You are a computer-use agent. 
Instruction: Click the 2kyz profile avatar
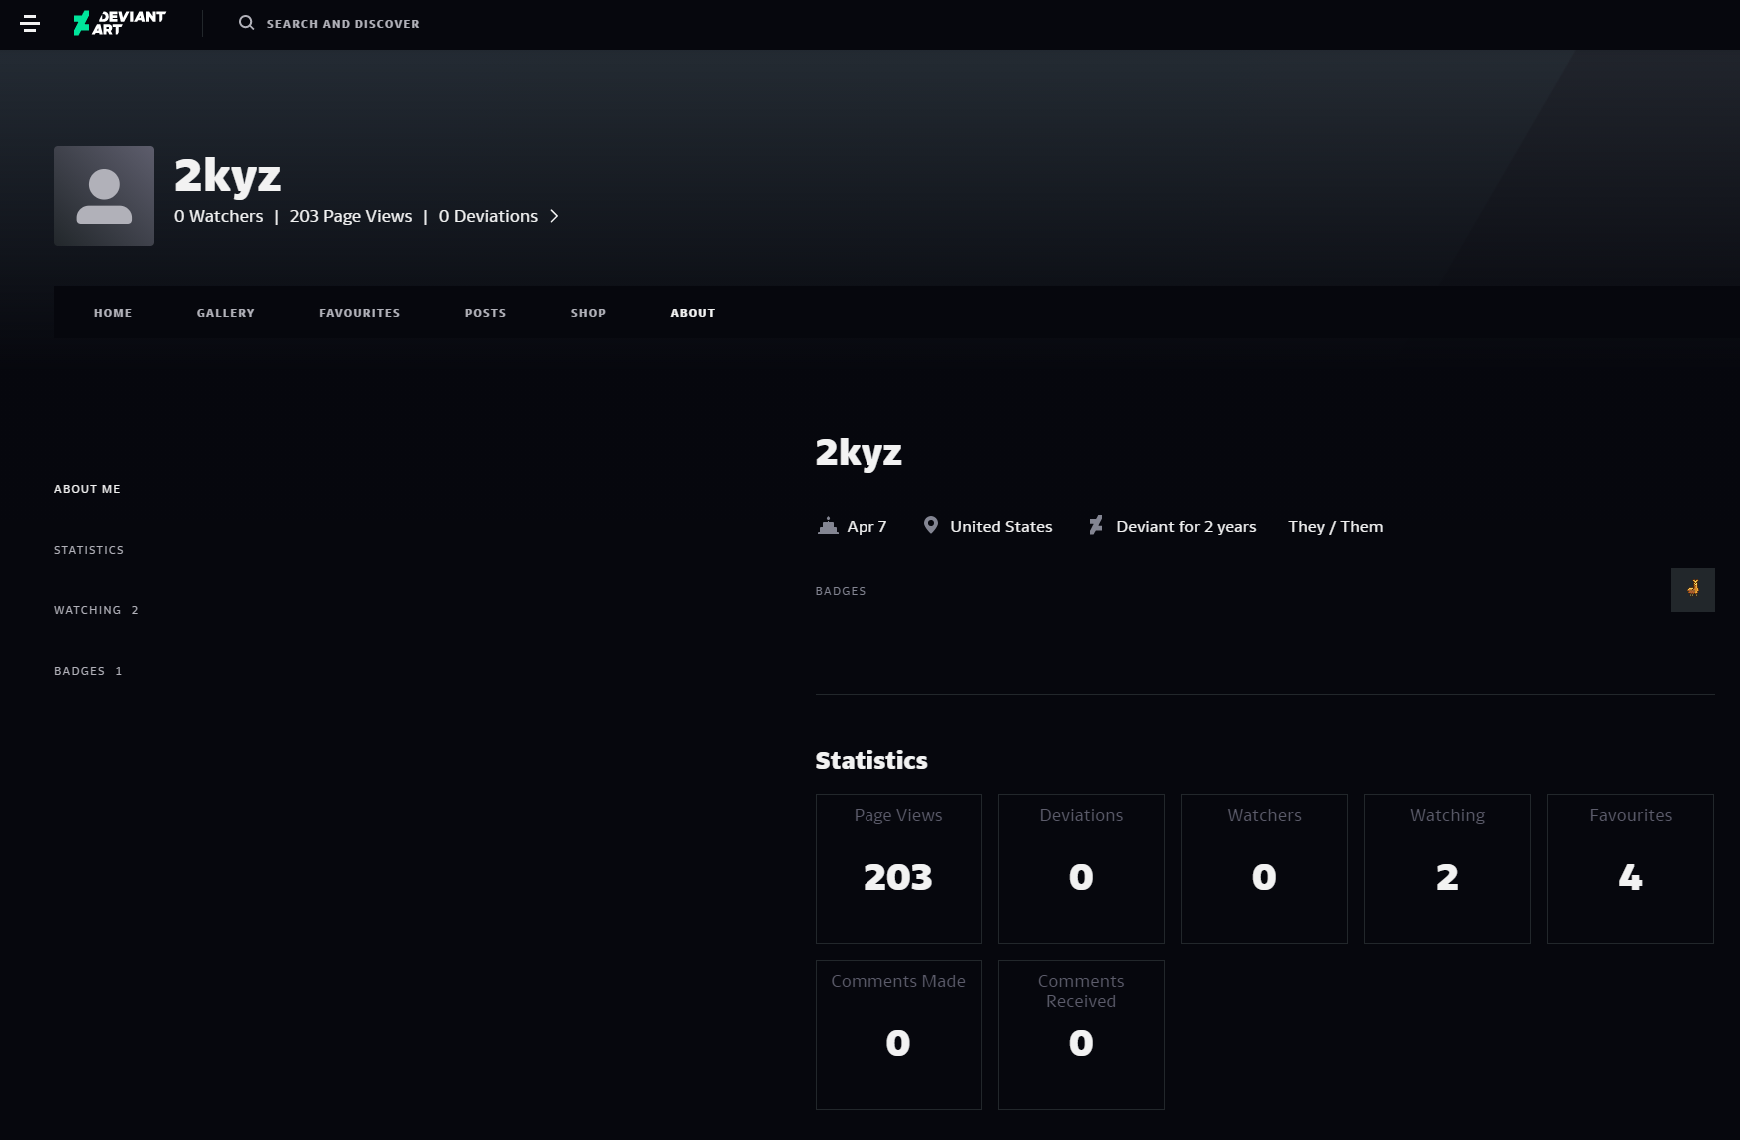click(x=104, y=196)
